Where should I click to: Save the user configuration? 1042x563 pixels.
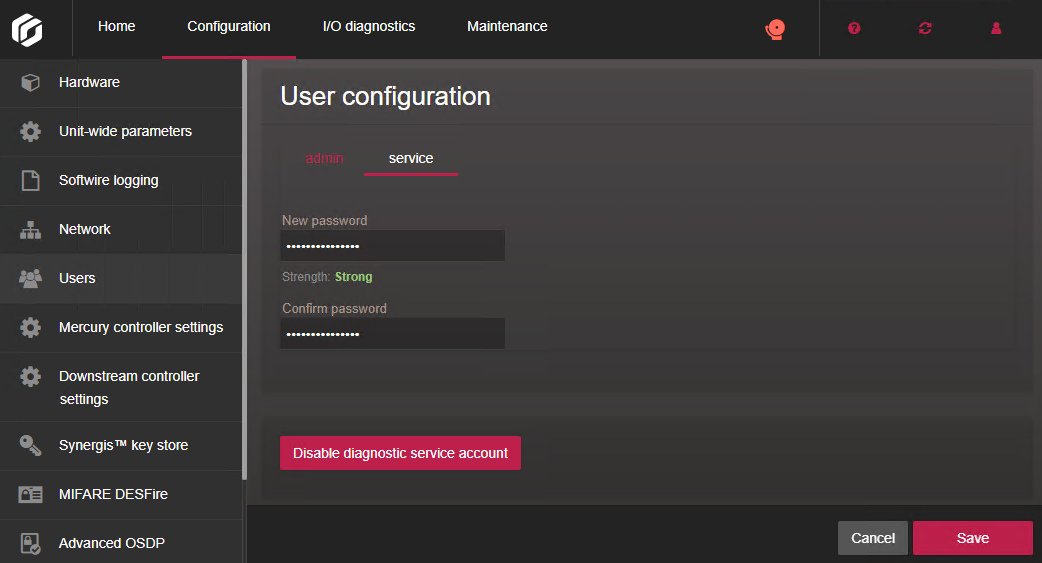pos(972,538)
